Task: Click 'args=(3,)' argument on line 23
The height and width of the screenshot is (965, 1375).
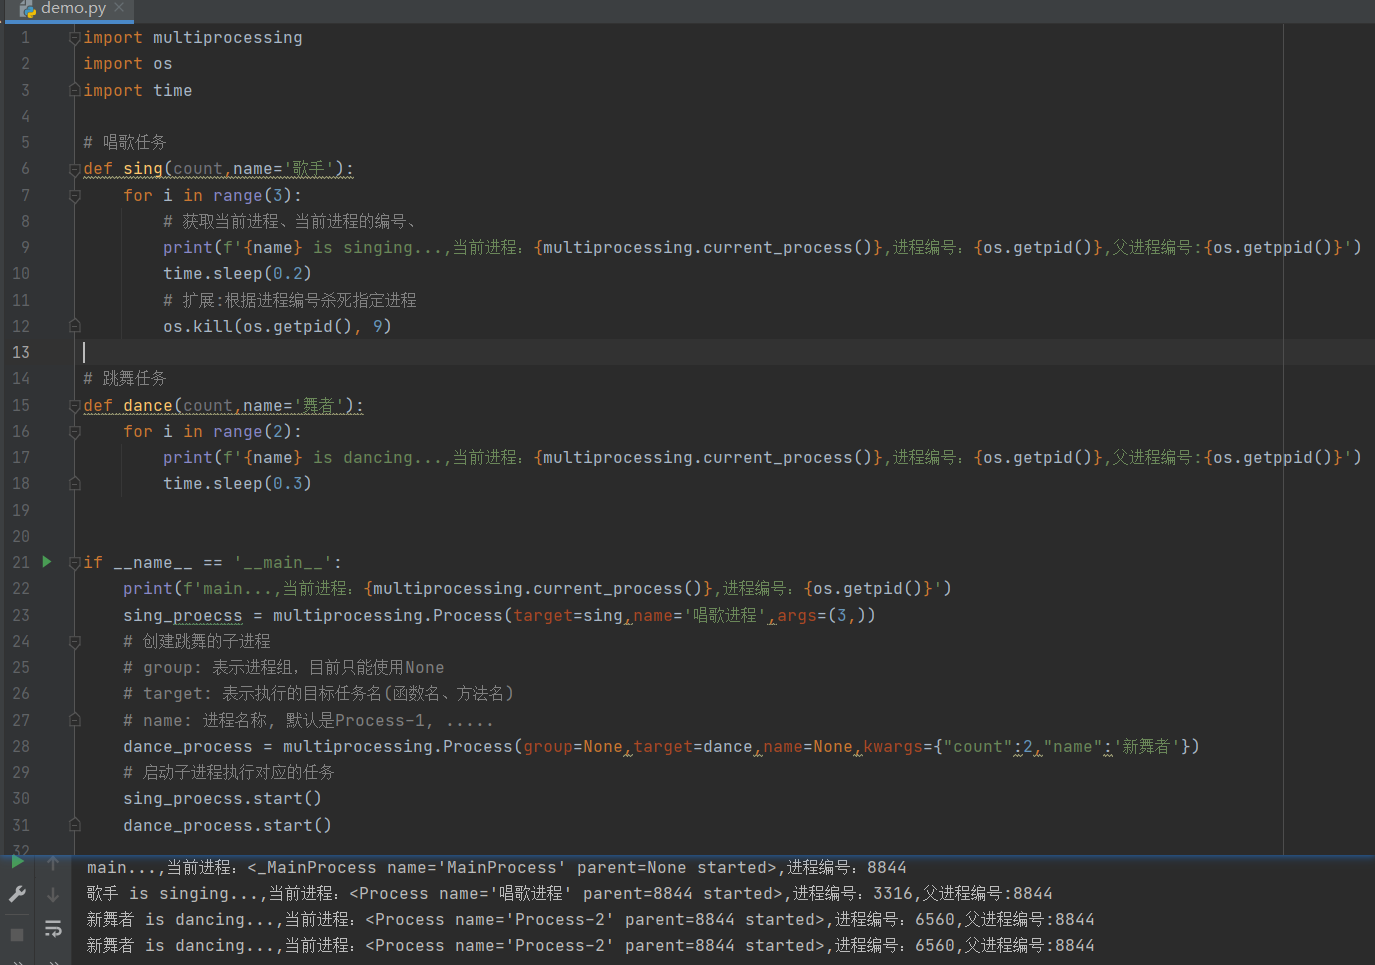Action: click(x=822, y=615)
